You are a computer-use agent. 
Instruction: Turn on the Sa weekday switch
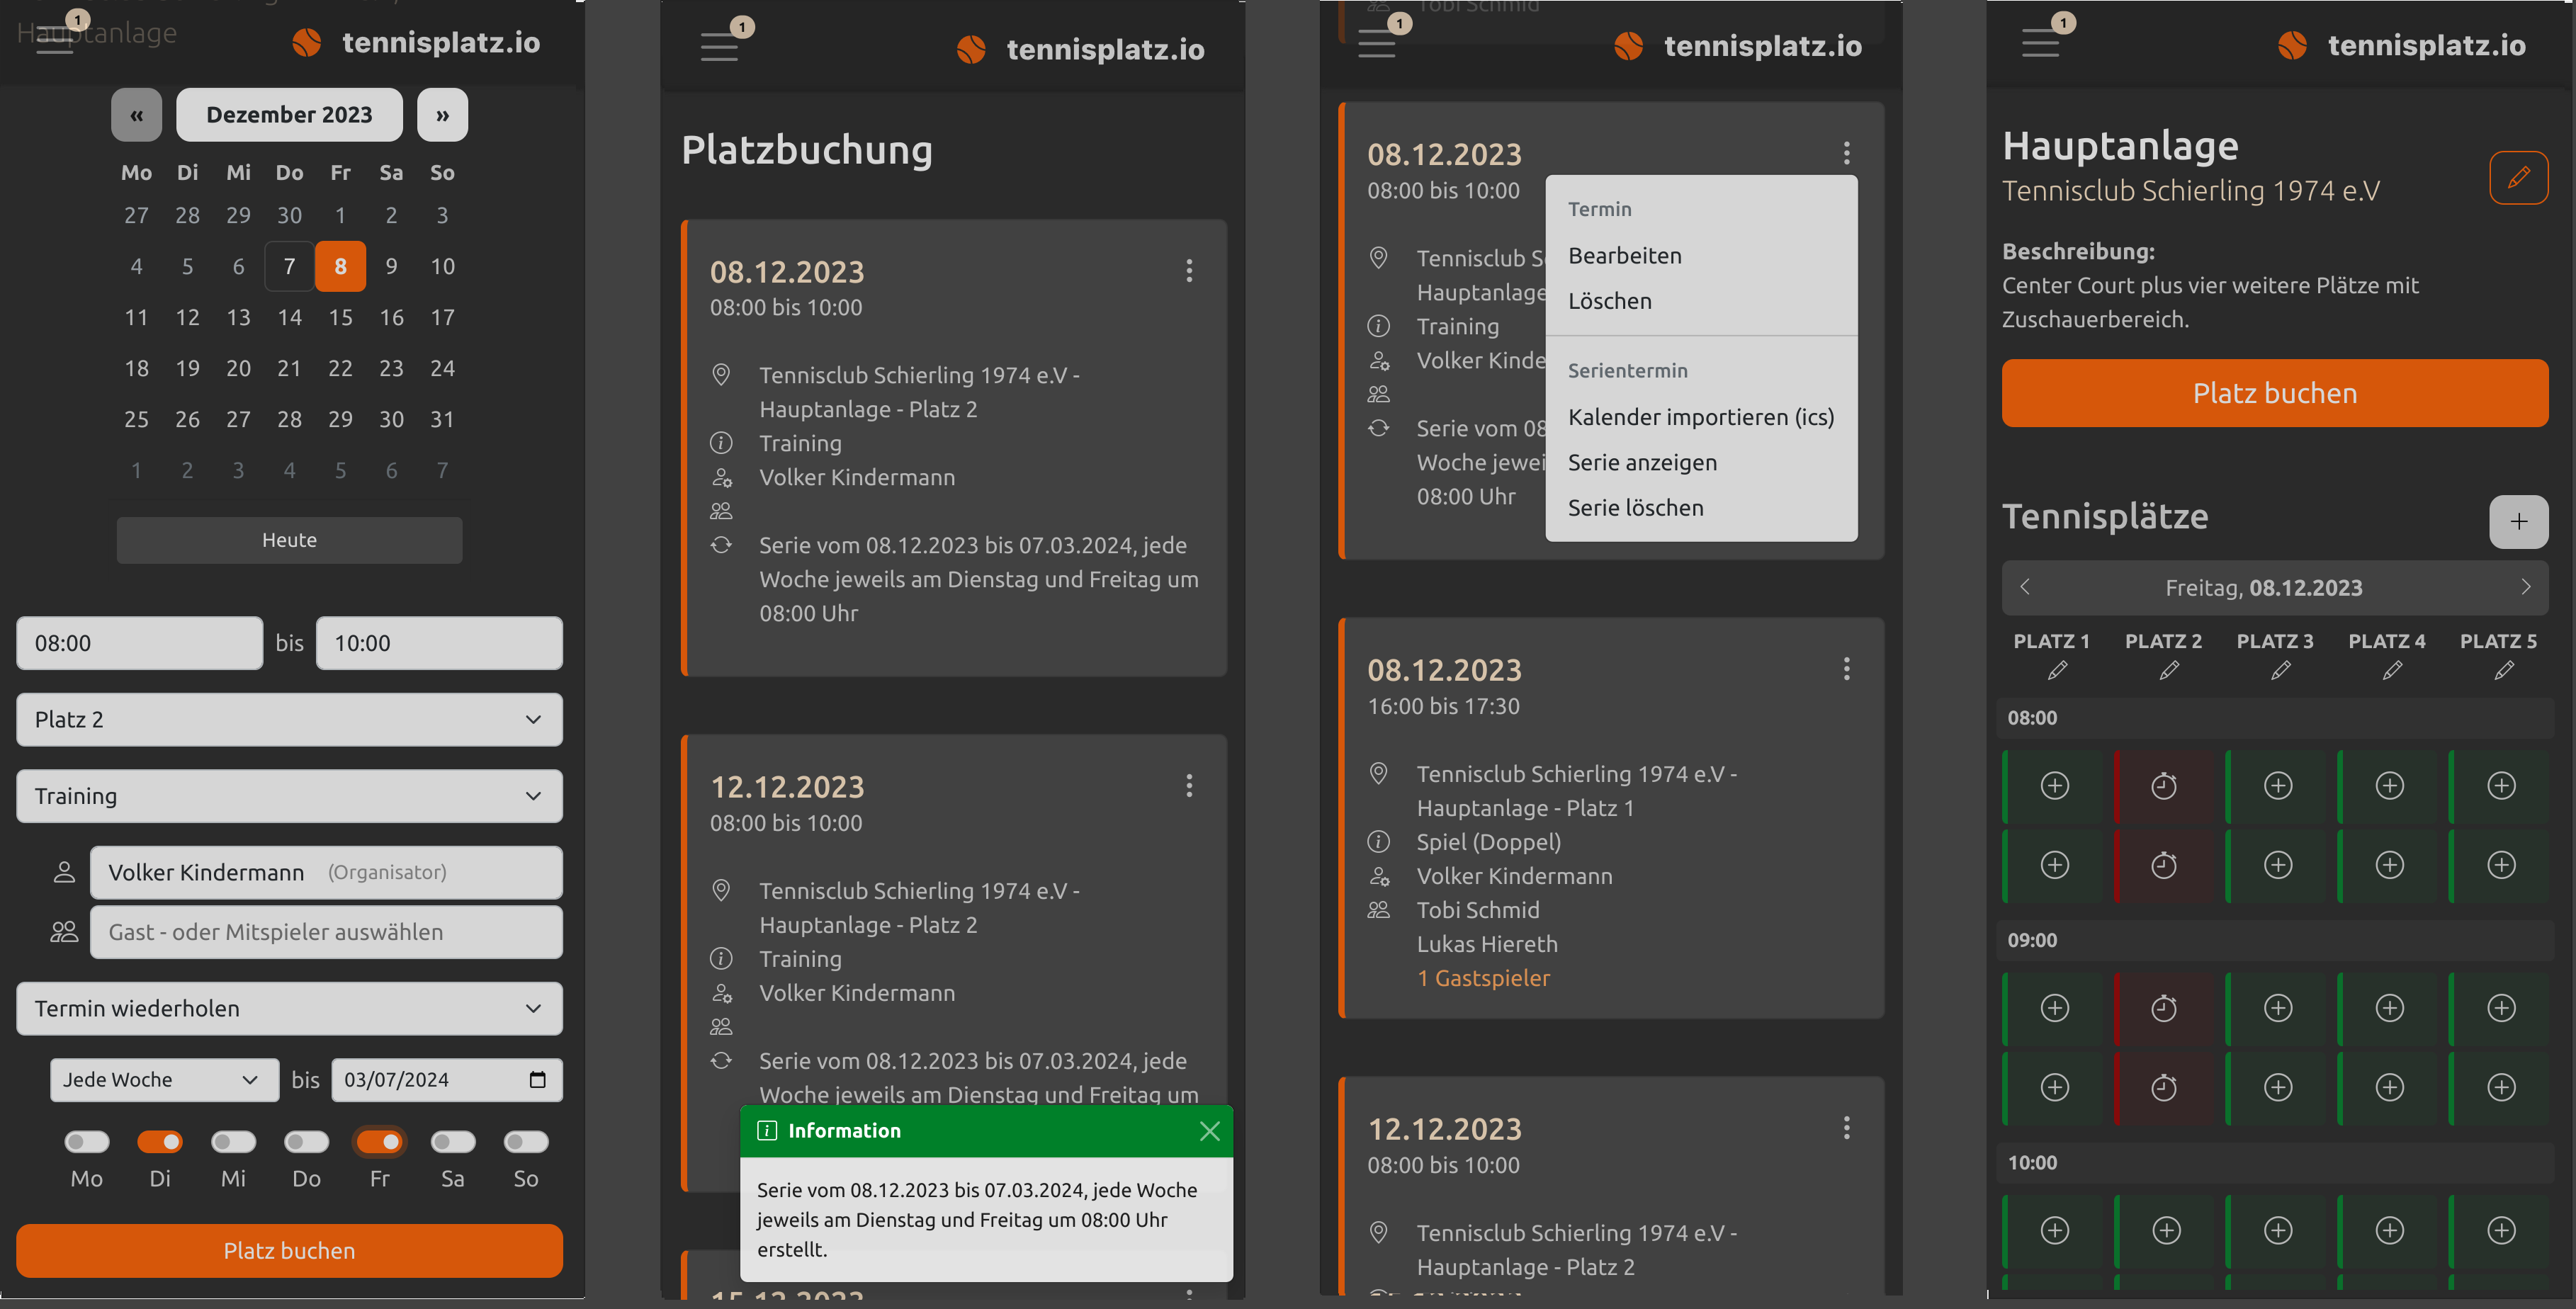tap(453, 1141)
